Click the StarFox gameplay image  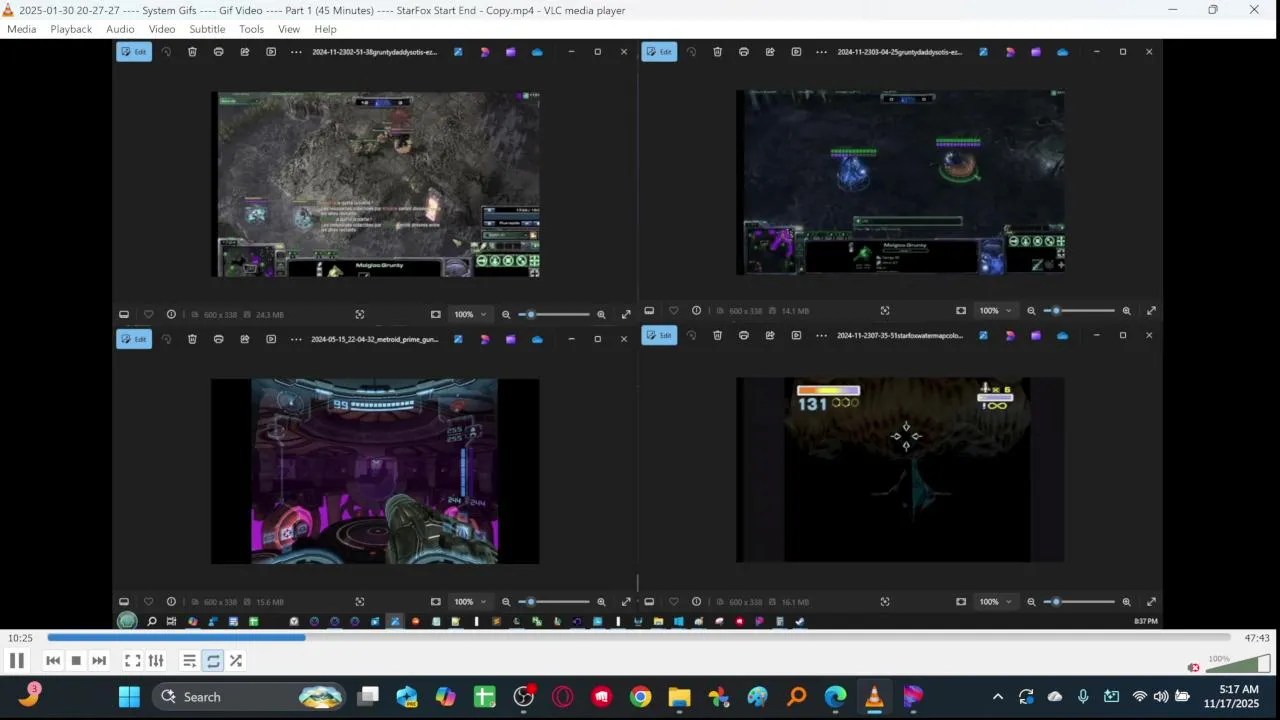point(900,470)
